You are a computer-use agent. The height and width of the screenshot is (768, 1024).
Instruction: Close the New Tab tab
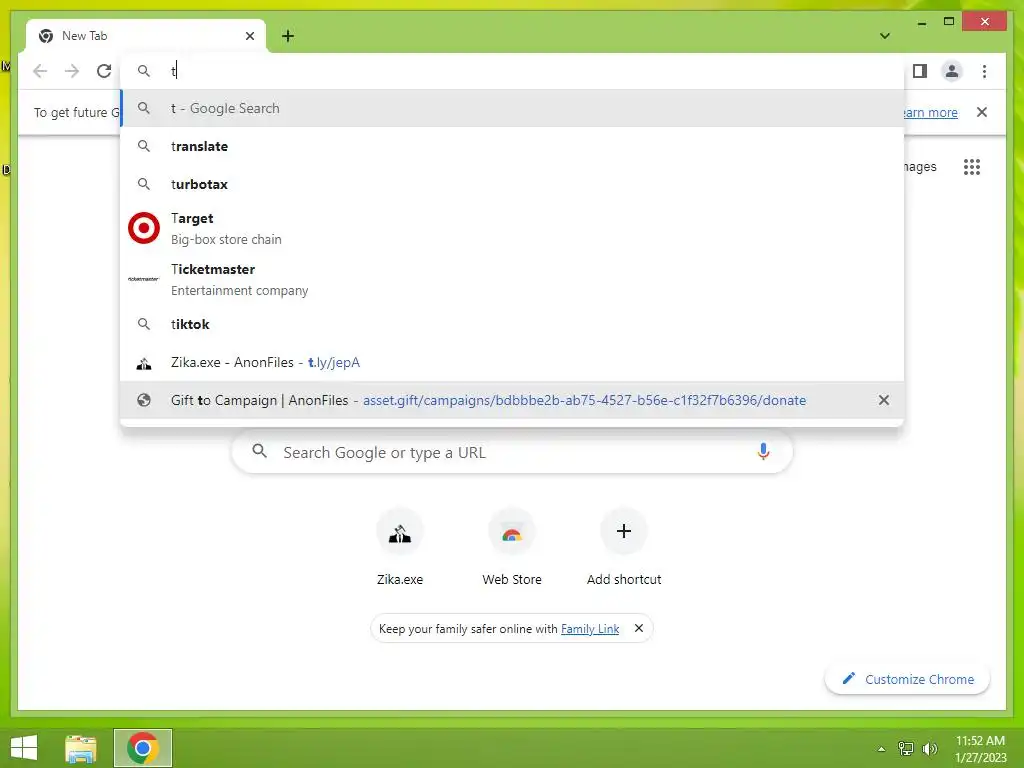click(x=249, y=36)
